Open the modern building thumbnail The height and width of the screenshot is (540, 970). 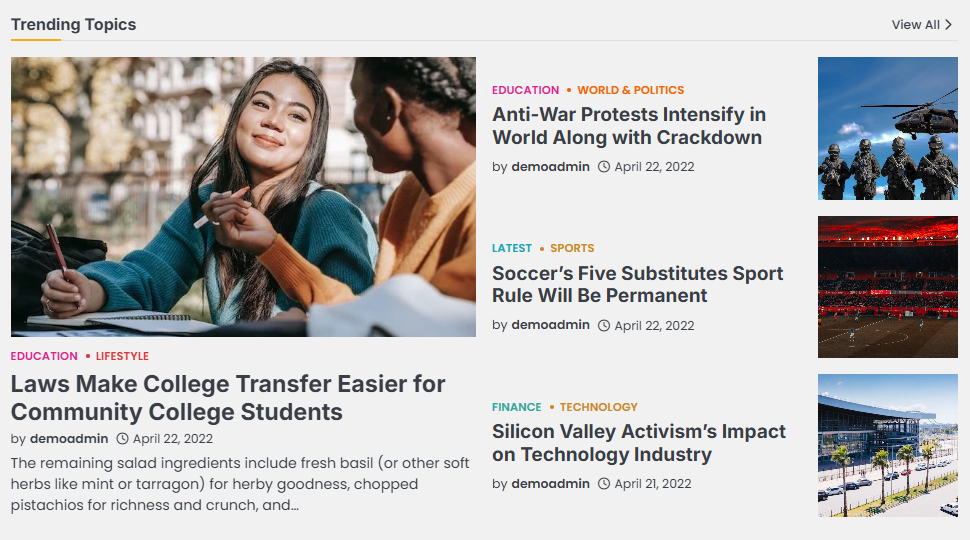[x=887, y=445]
